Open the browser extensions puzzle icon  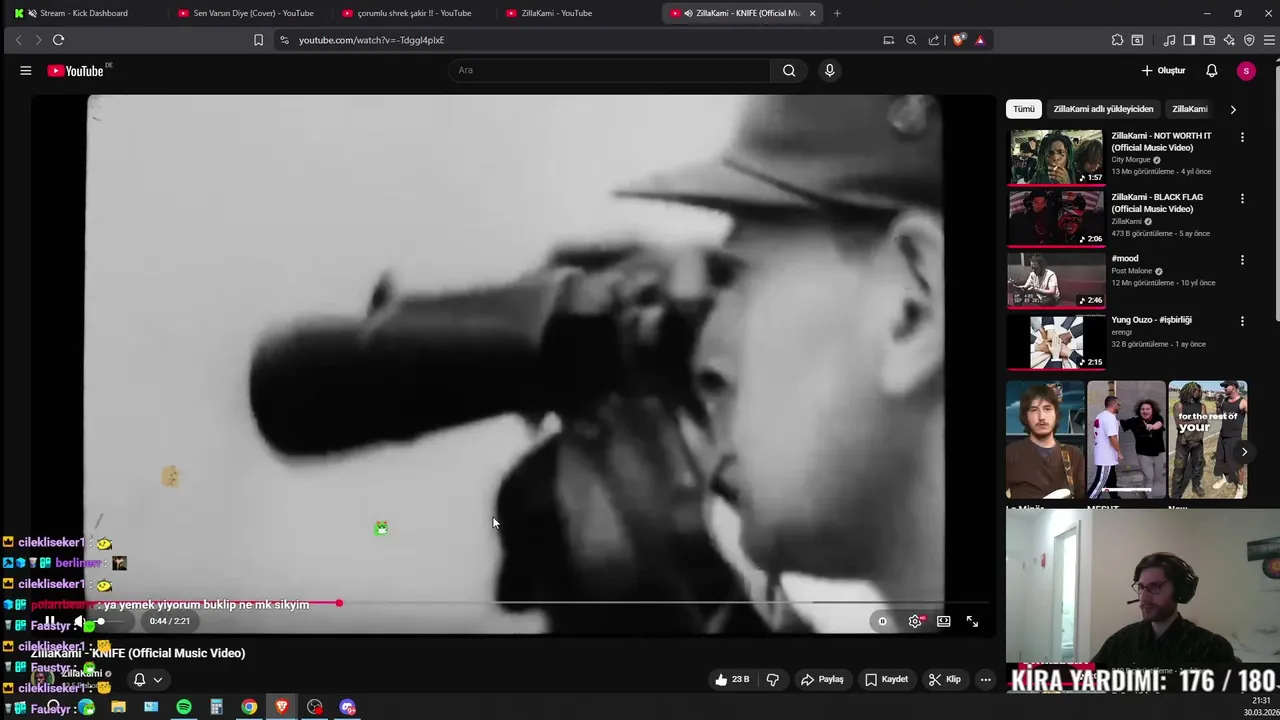click(x=1117, y=40)
